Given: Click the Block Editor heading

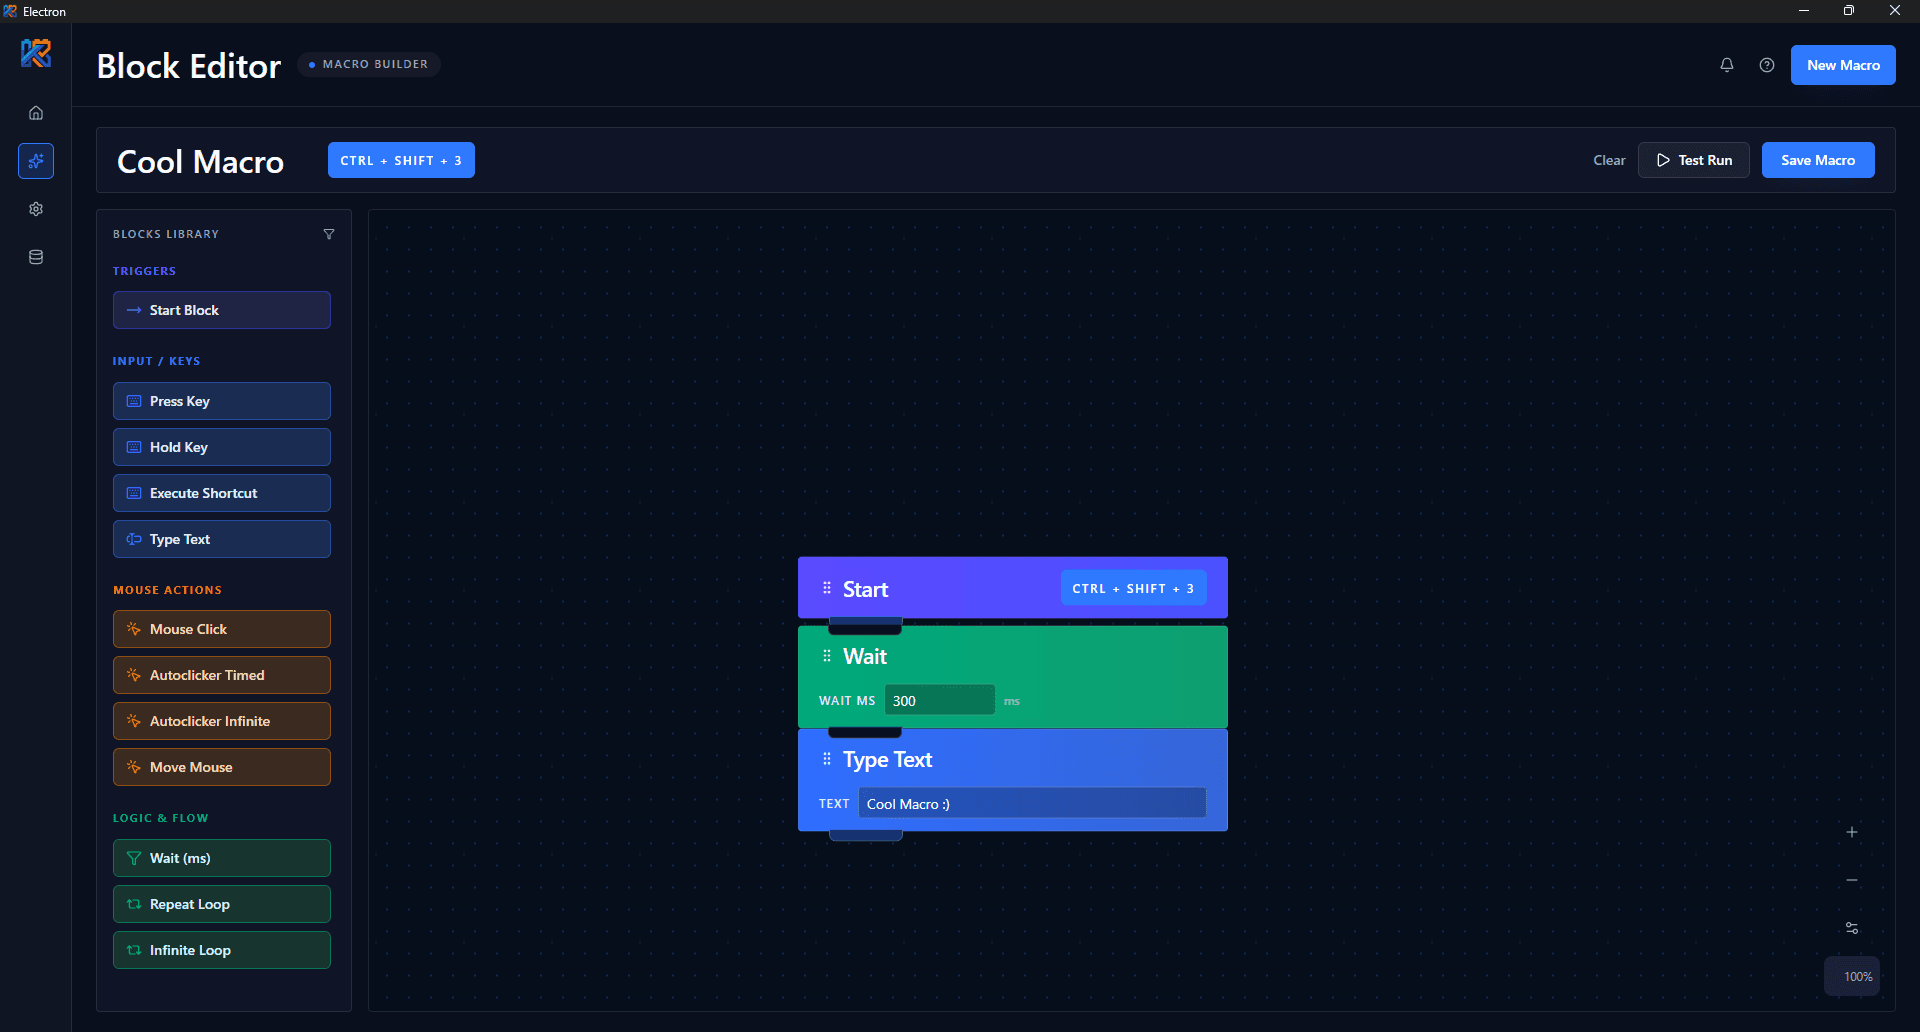Looking at the screenshot, I should [x=189, y=66].
